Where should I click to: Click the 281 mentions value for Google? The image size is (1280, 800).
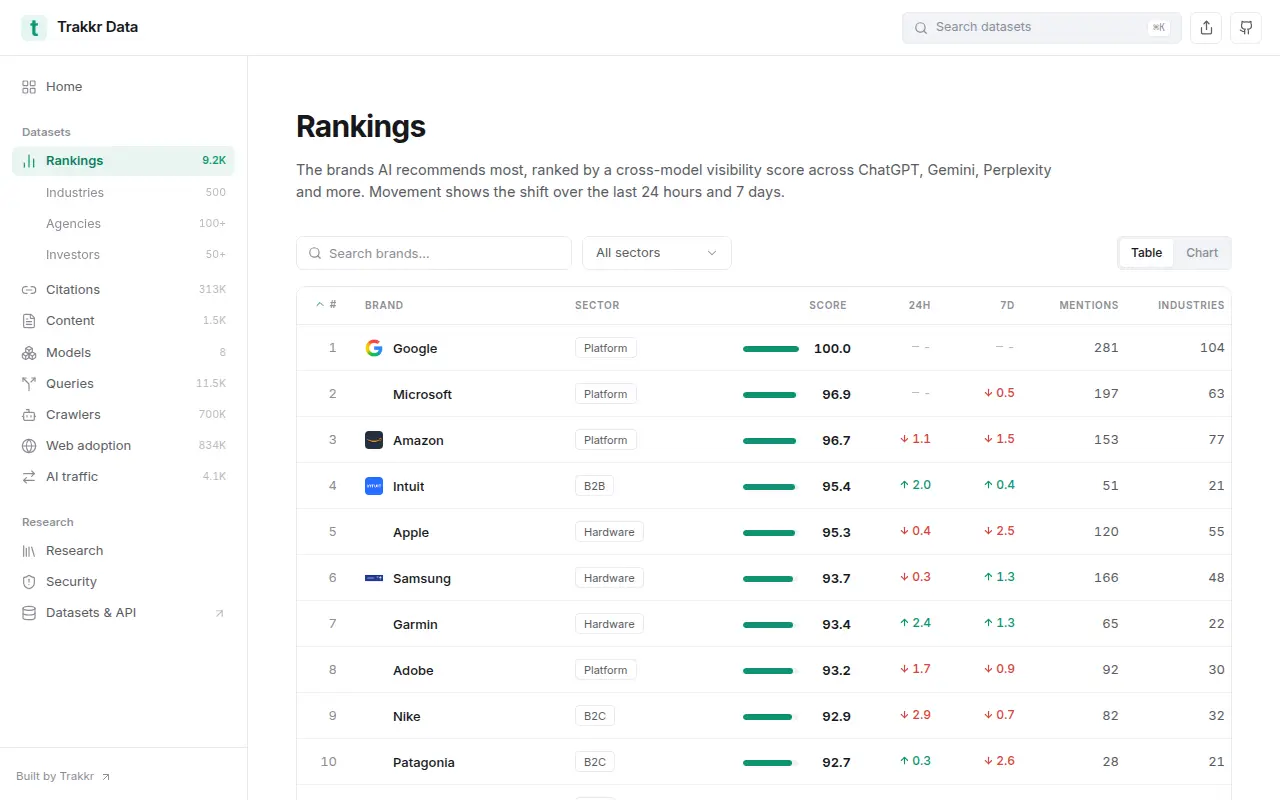(x=1106, y=348)
